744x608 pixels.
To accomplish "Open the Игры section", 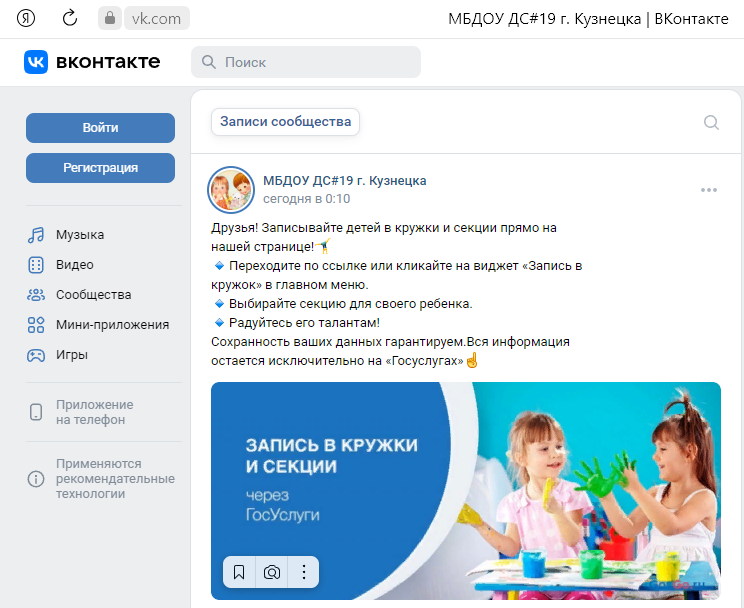I will tap(72, 355).
